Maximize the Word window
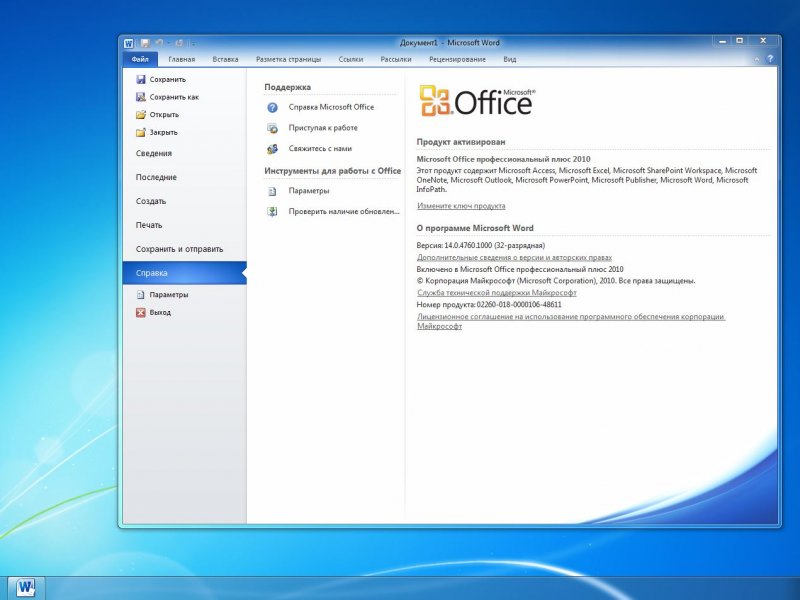 coord(740,41)
